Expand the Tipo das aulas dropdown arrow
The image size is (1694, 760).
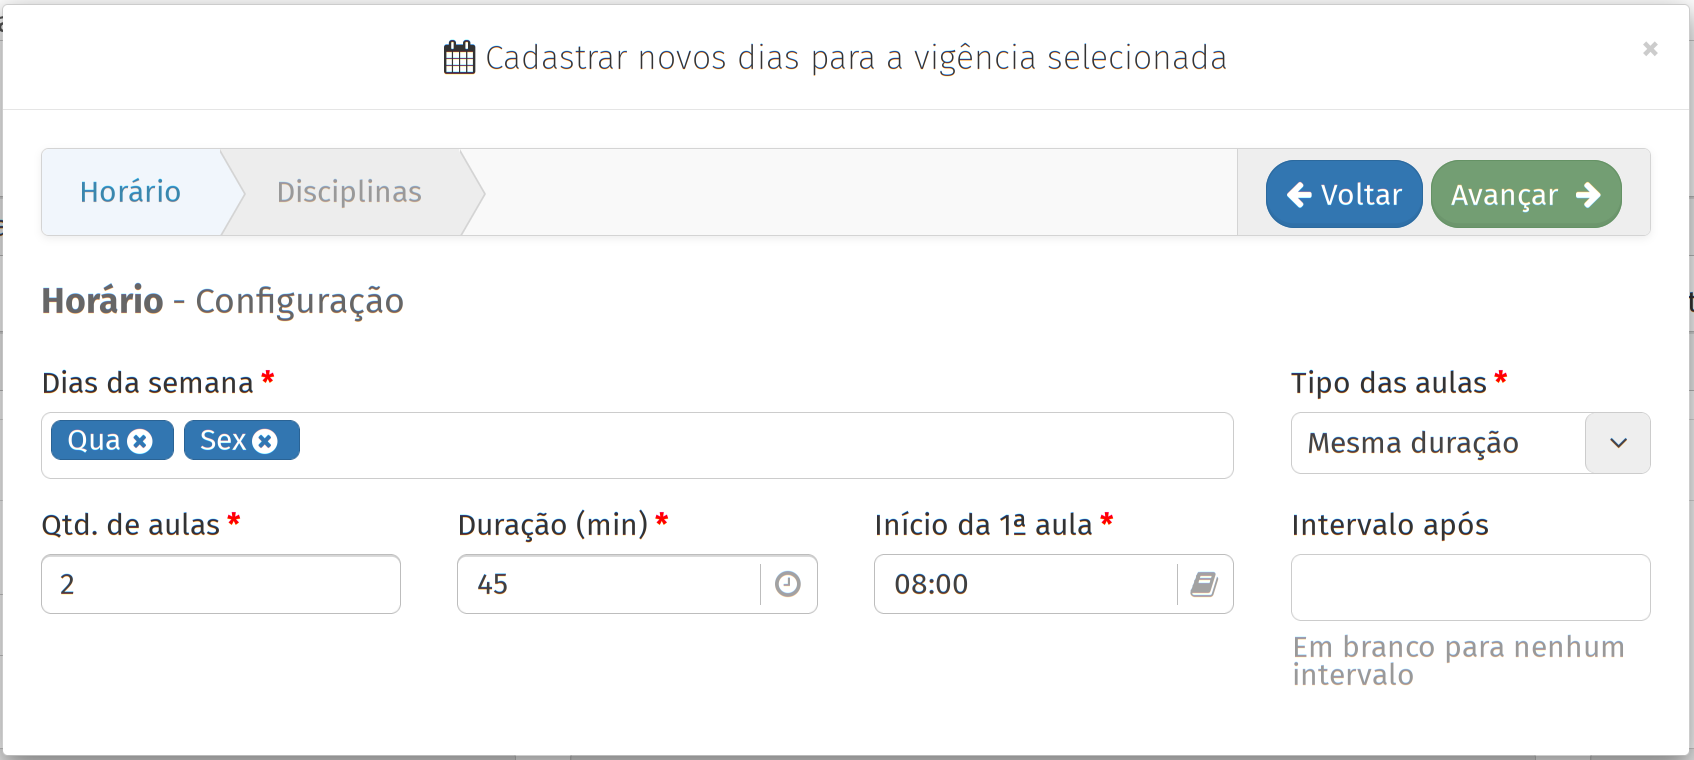click(1618, 443)
